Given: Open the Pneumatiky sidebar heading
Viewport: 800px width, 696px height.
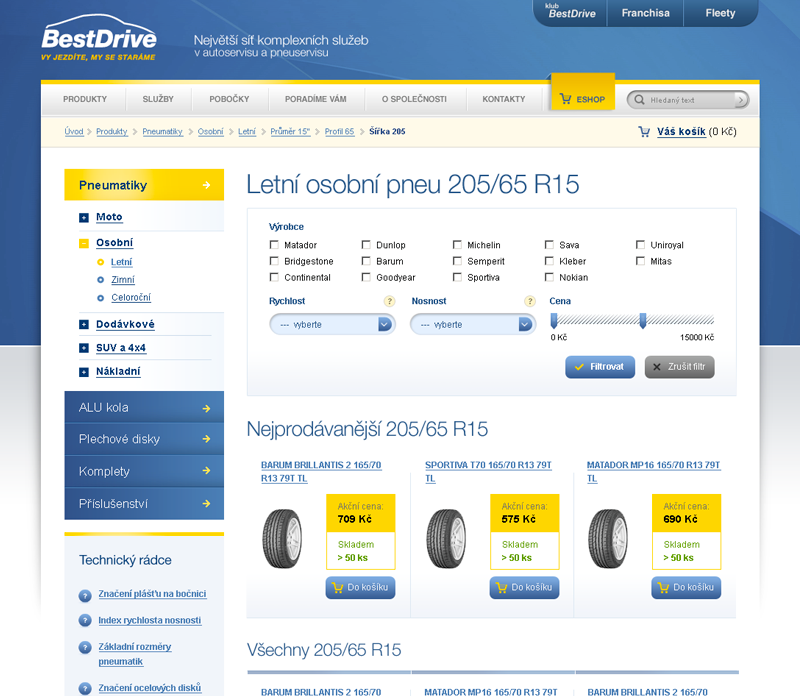Looking at the screenshot, I should pyautogui.click(x=144, y=185).
